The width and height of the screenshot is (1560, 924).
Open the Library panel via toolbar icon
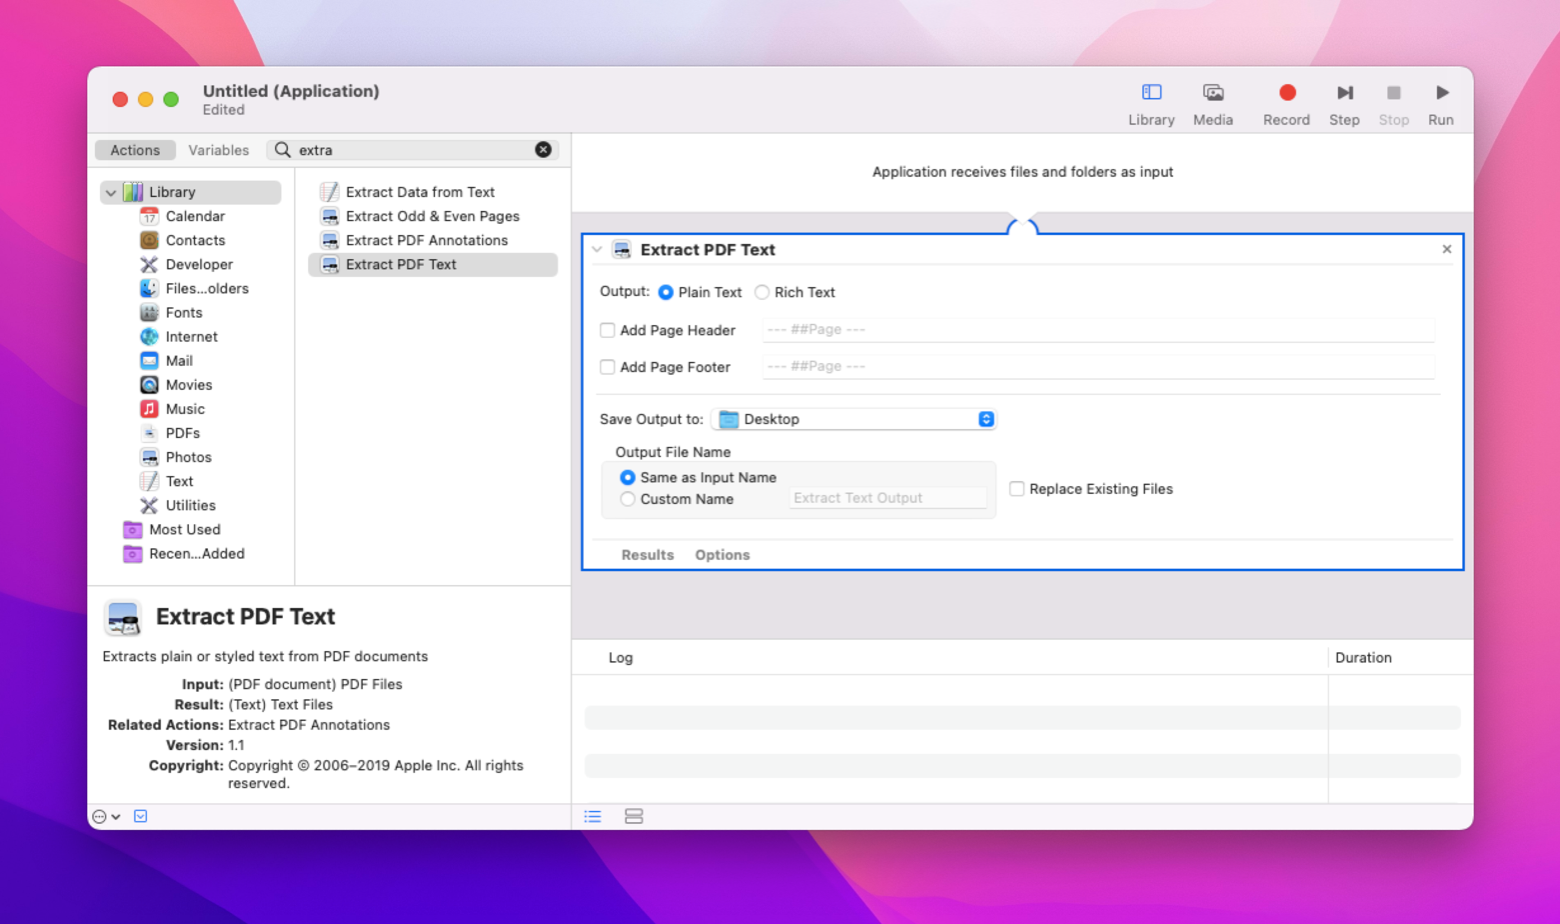[1151, 99]
